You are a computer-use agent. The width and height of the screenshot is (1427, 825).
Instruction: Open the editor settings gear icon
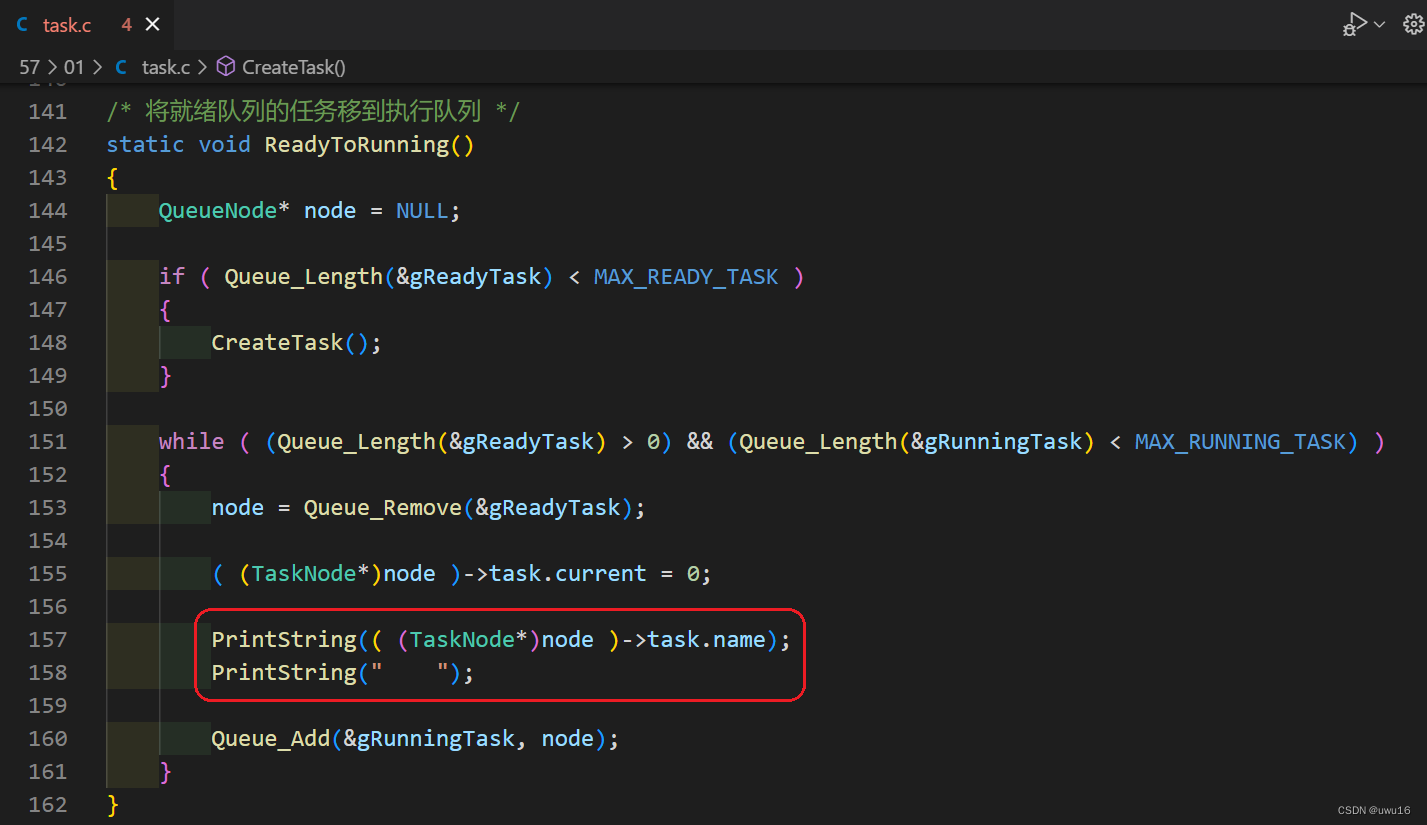click(1412, 25)
